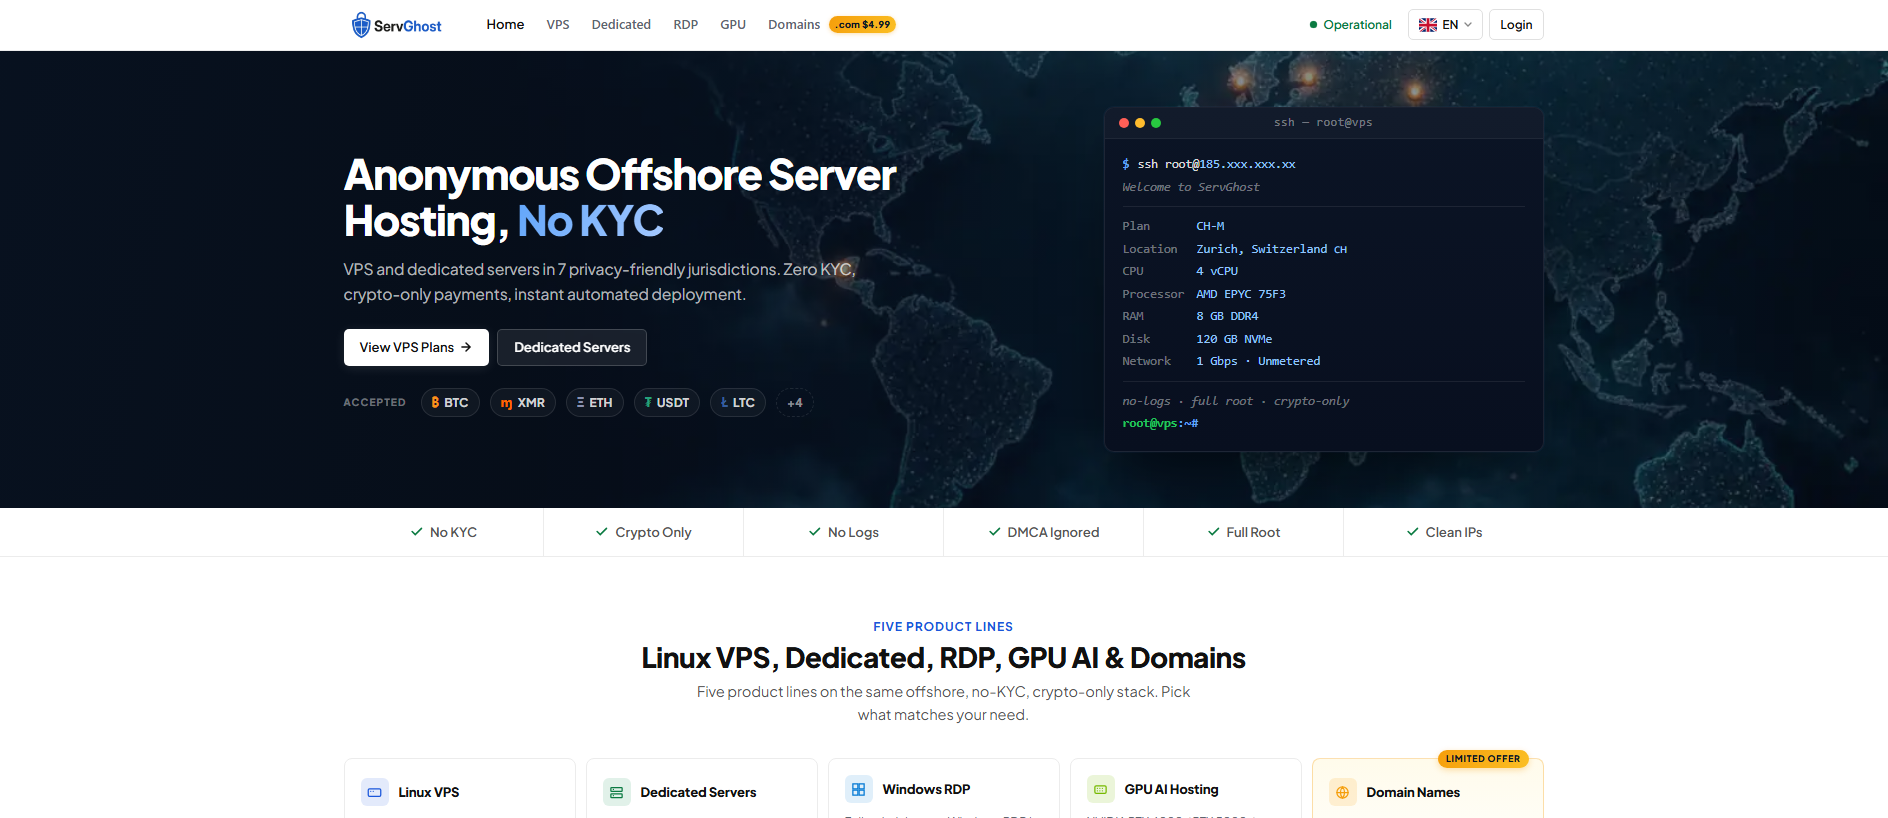Viewport: 1888px width, 818px height.
Task: Click the 'FIVE PRODUCT LINES' heading label
Action: click(943, 627)
